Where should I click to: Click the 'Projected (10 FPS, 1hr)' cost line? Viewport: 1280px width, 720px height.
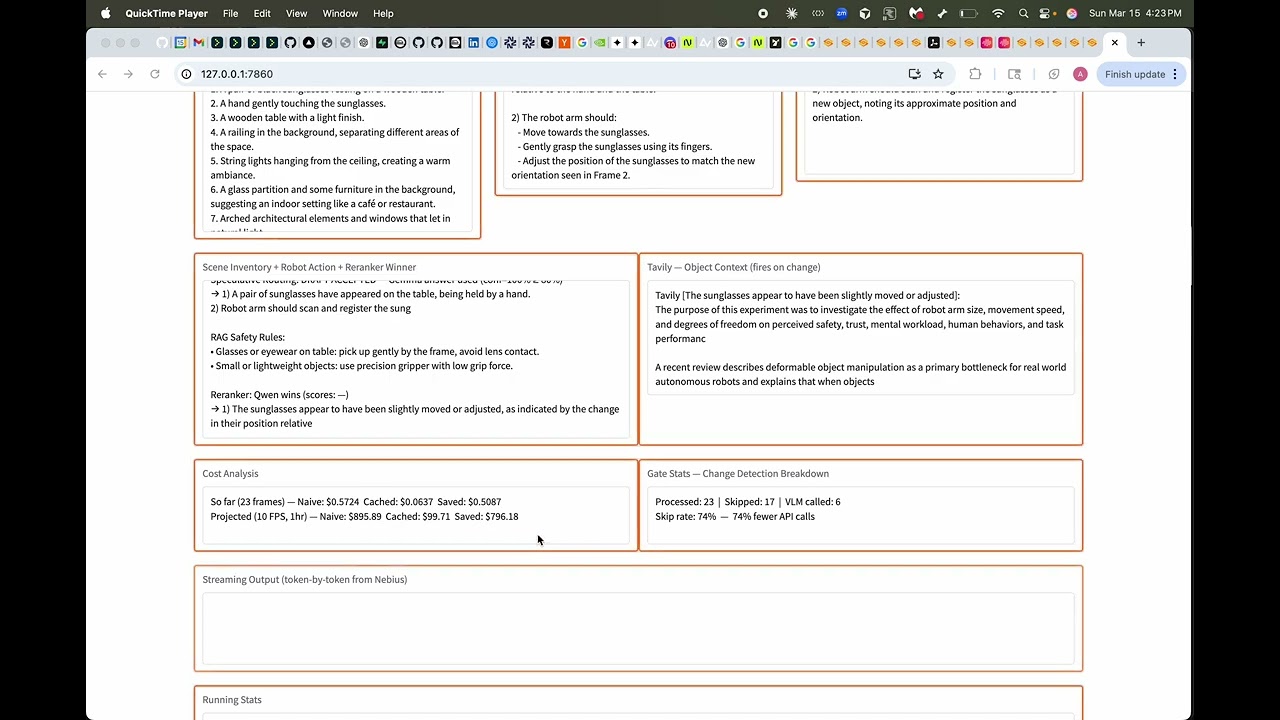coord(364,517)
